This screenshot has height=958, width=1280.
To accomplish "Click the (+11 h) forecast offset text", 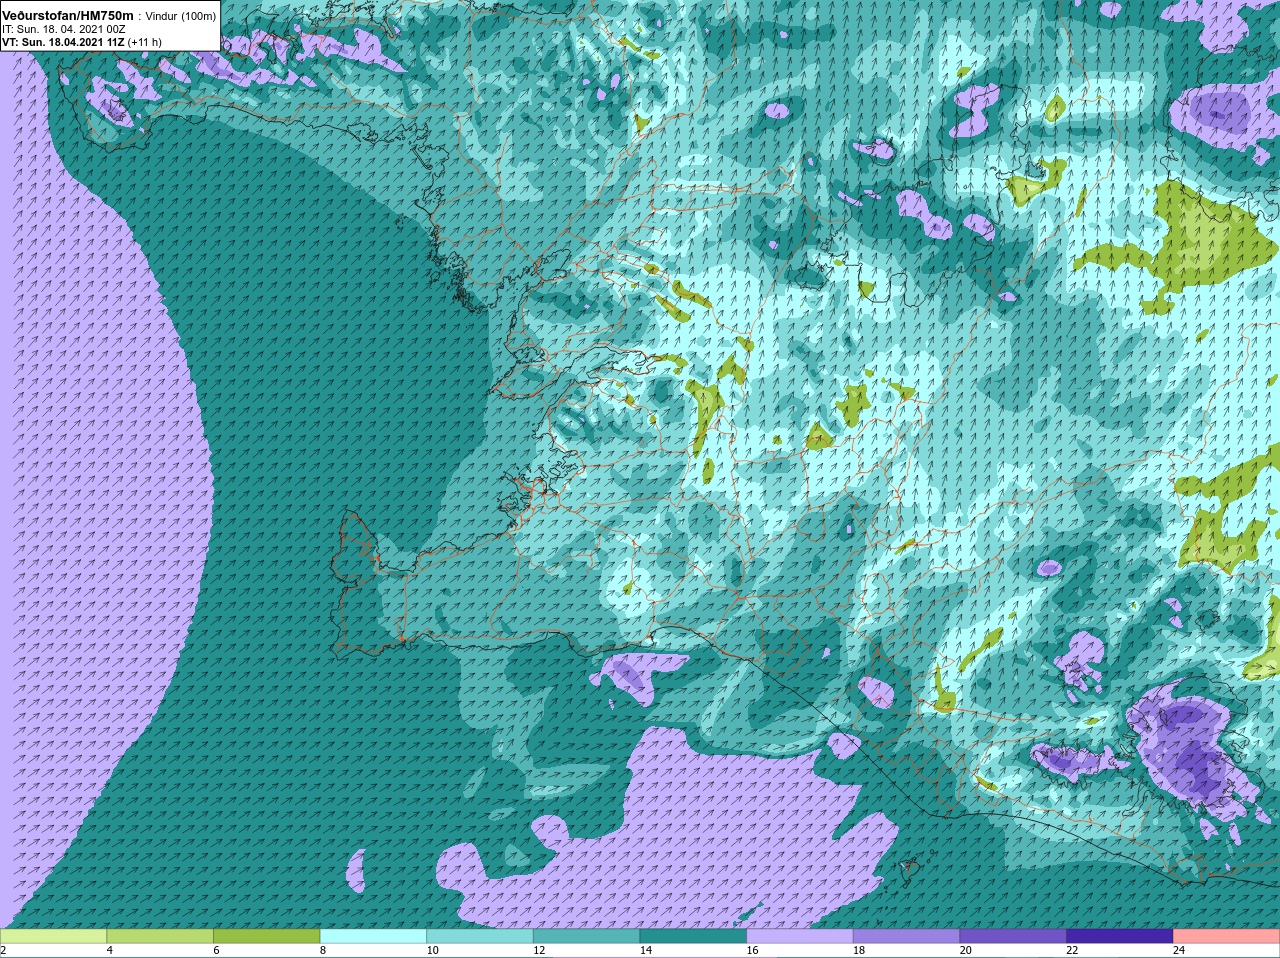I will pyautogui.click(x=145, y=43).
